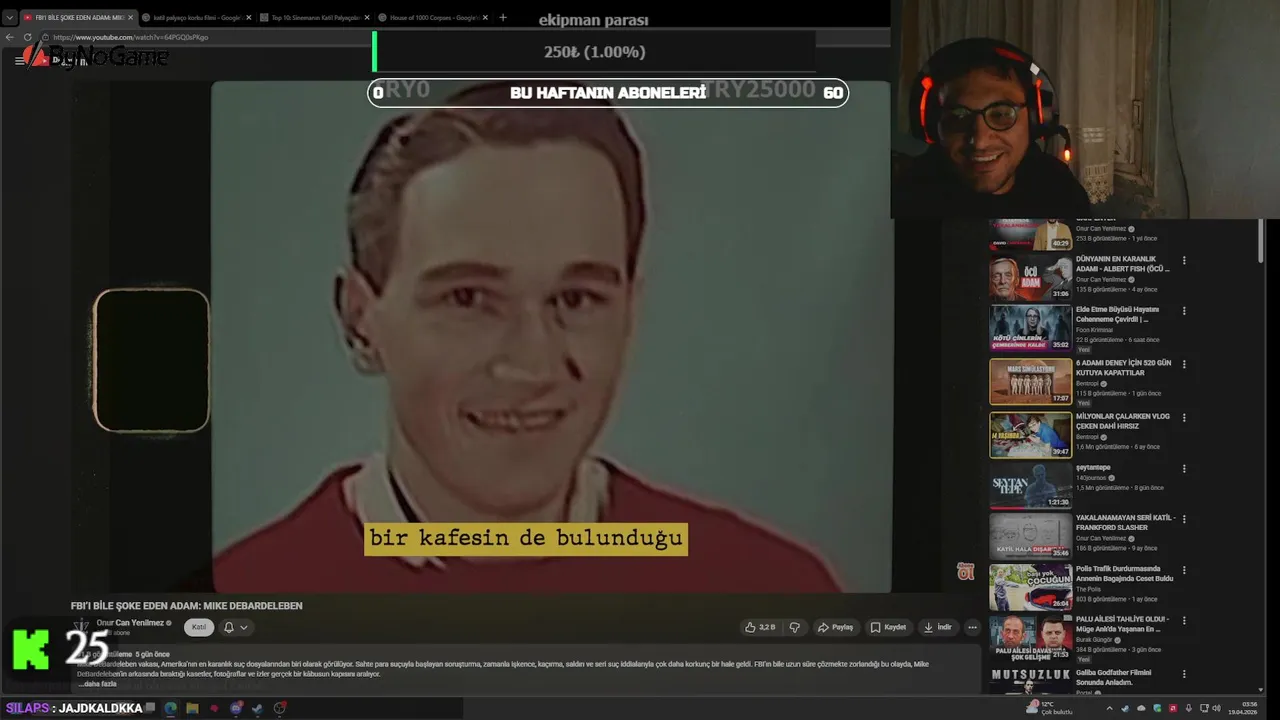Click 'The Polis' channel name in suggestions
The width and height of the screenshot is (1280, 720).
click(1088, 589)
